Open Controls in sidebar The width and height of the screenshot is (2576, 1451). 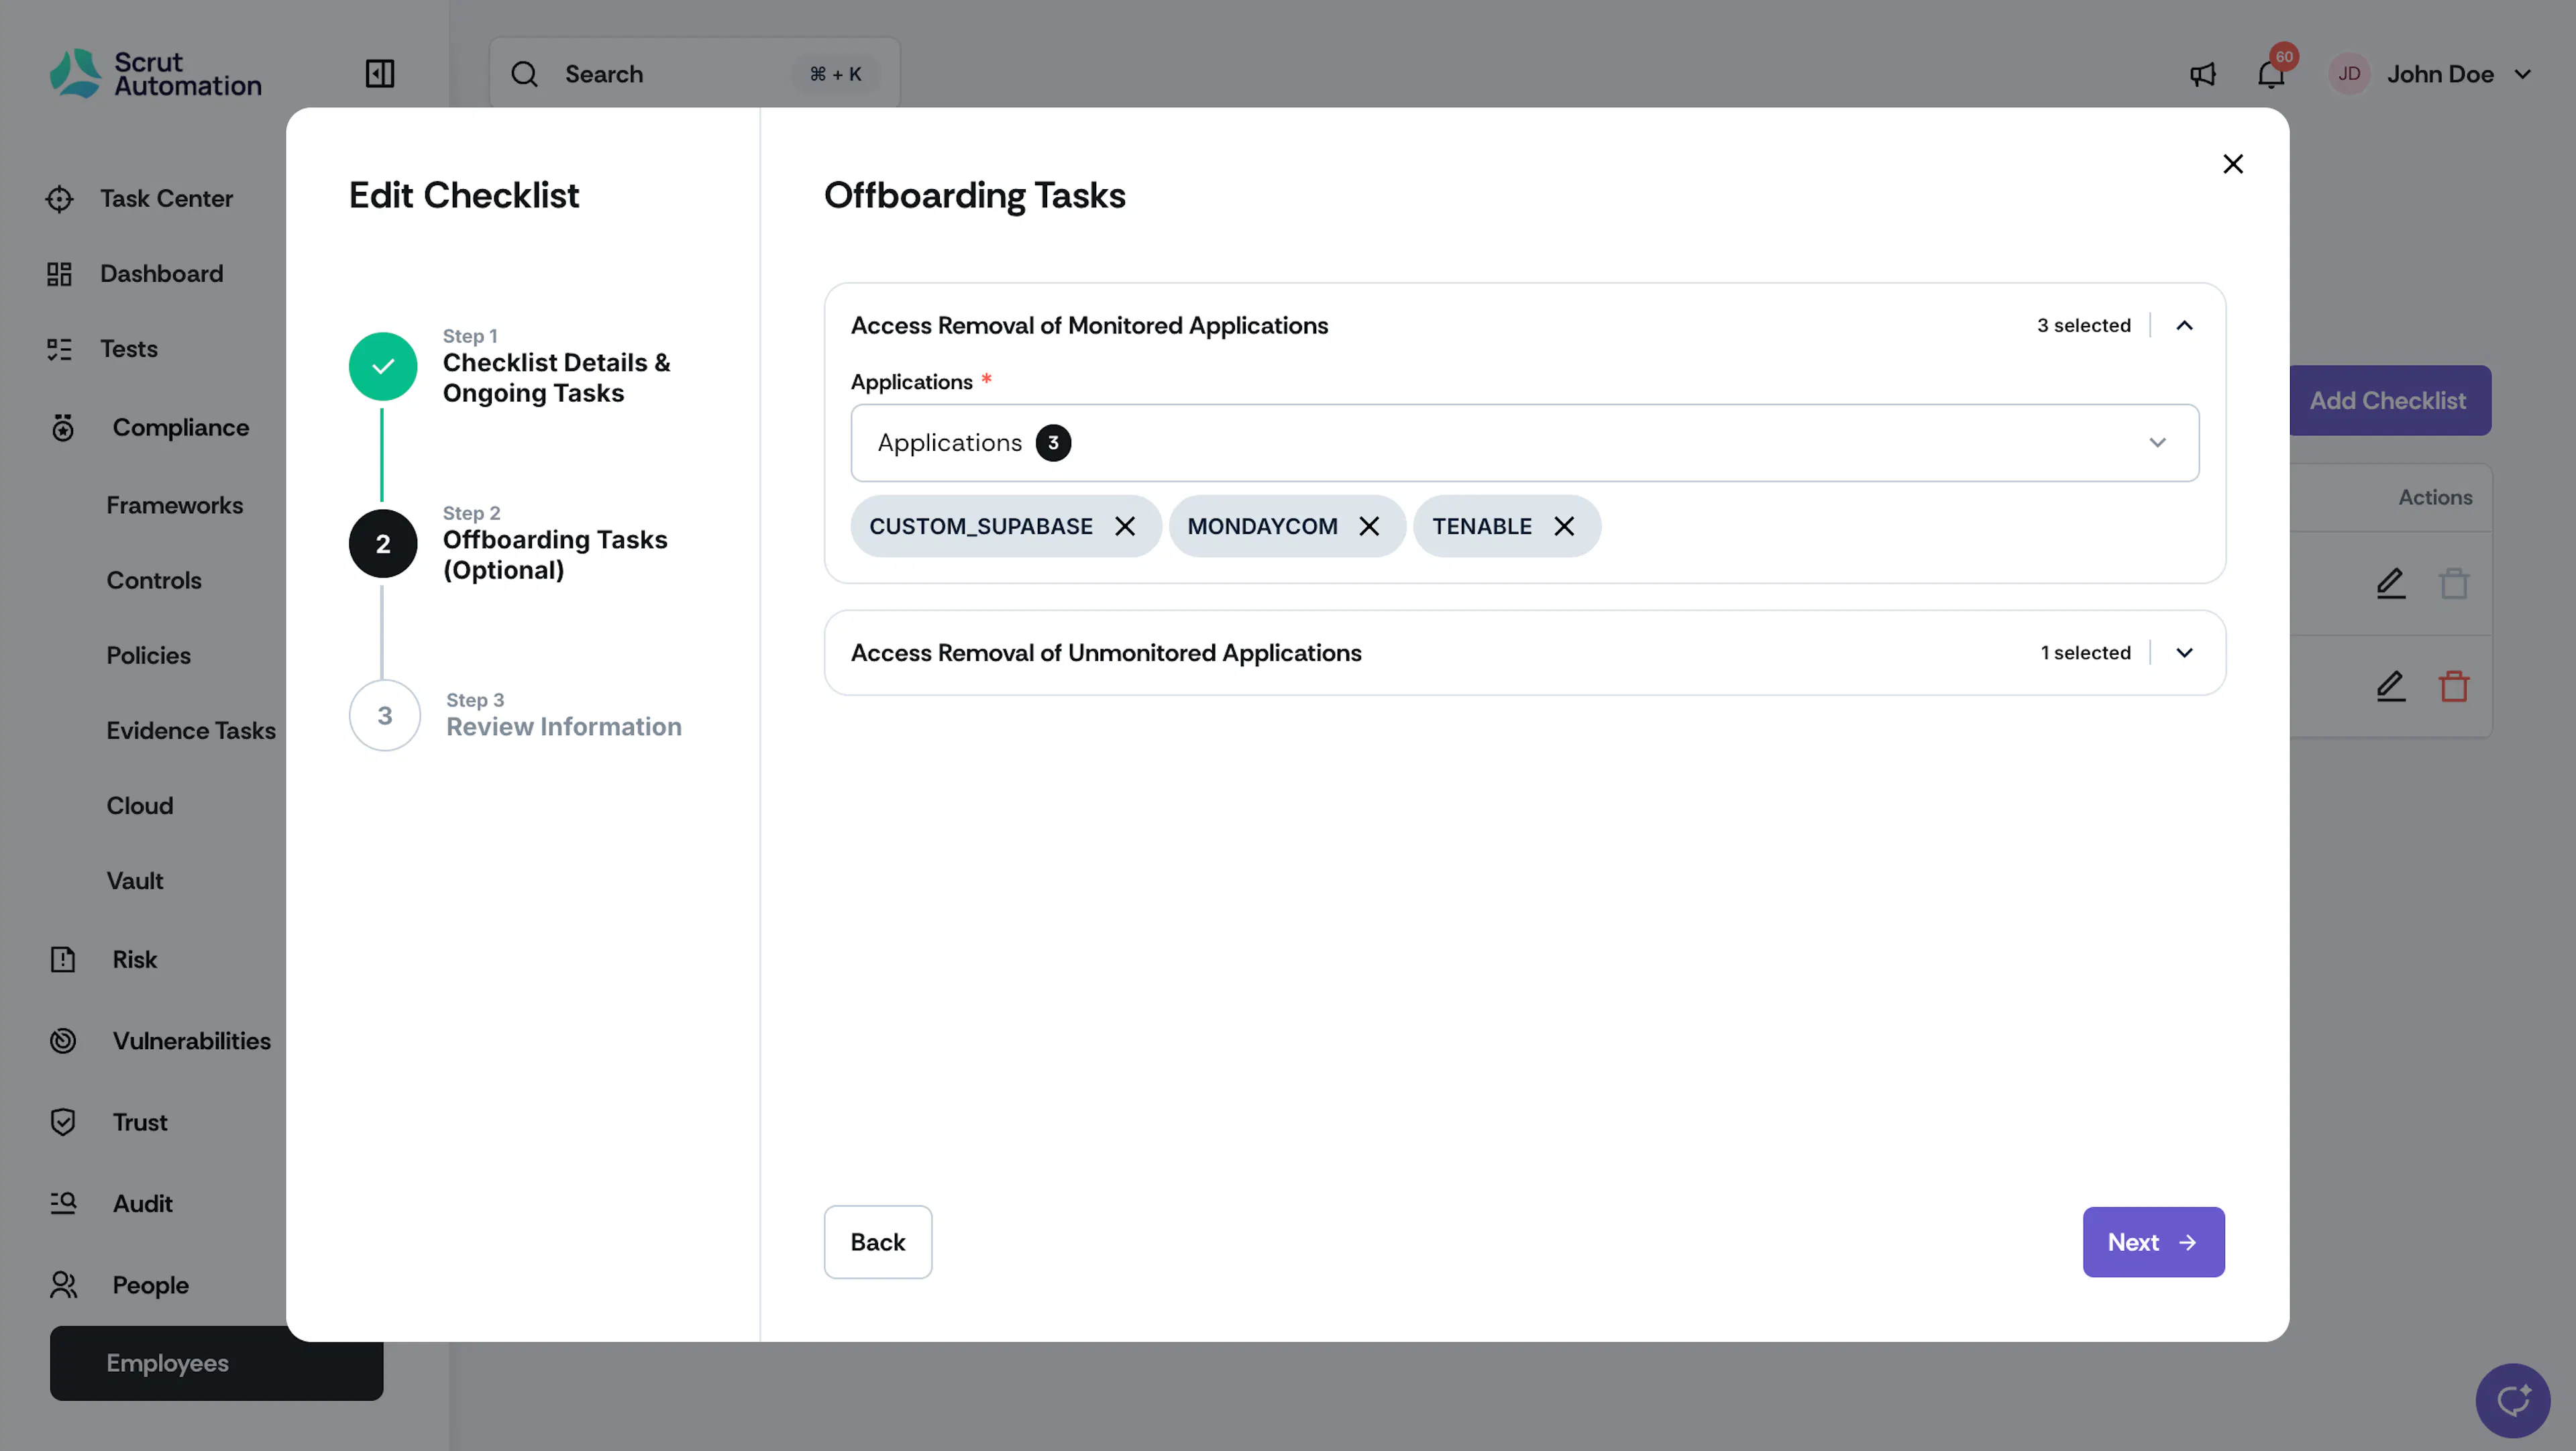[154, 581]
